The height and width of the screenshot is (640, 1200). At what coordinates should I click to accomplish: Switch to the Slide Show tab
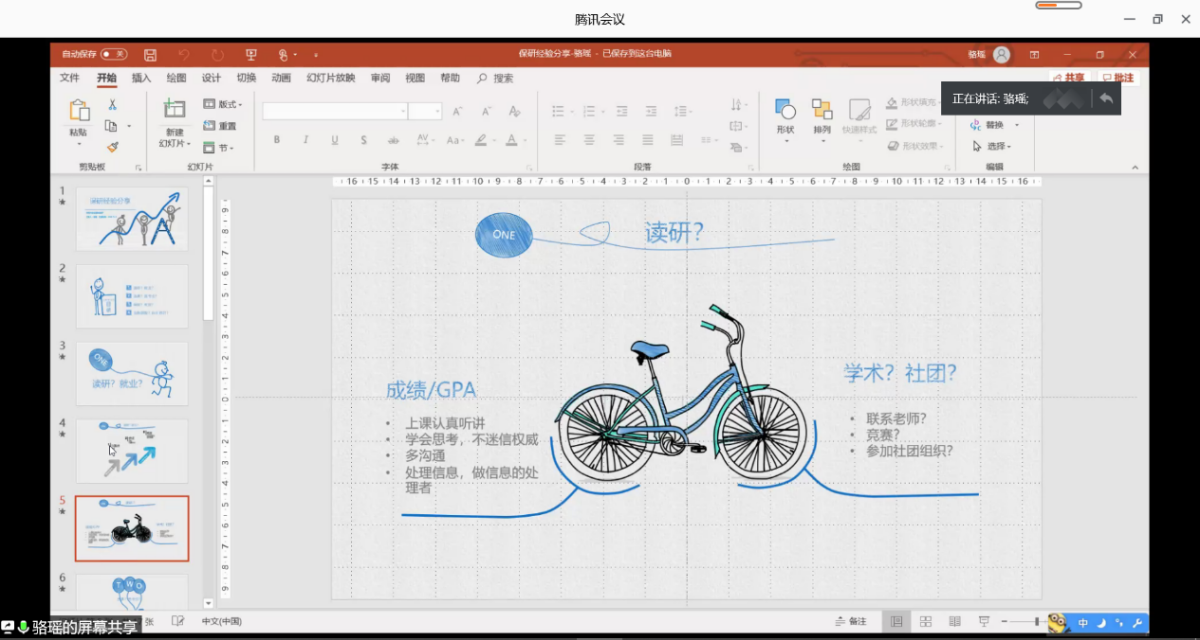tap(330, 78)
